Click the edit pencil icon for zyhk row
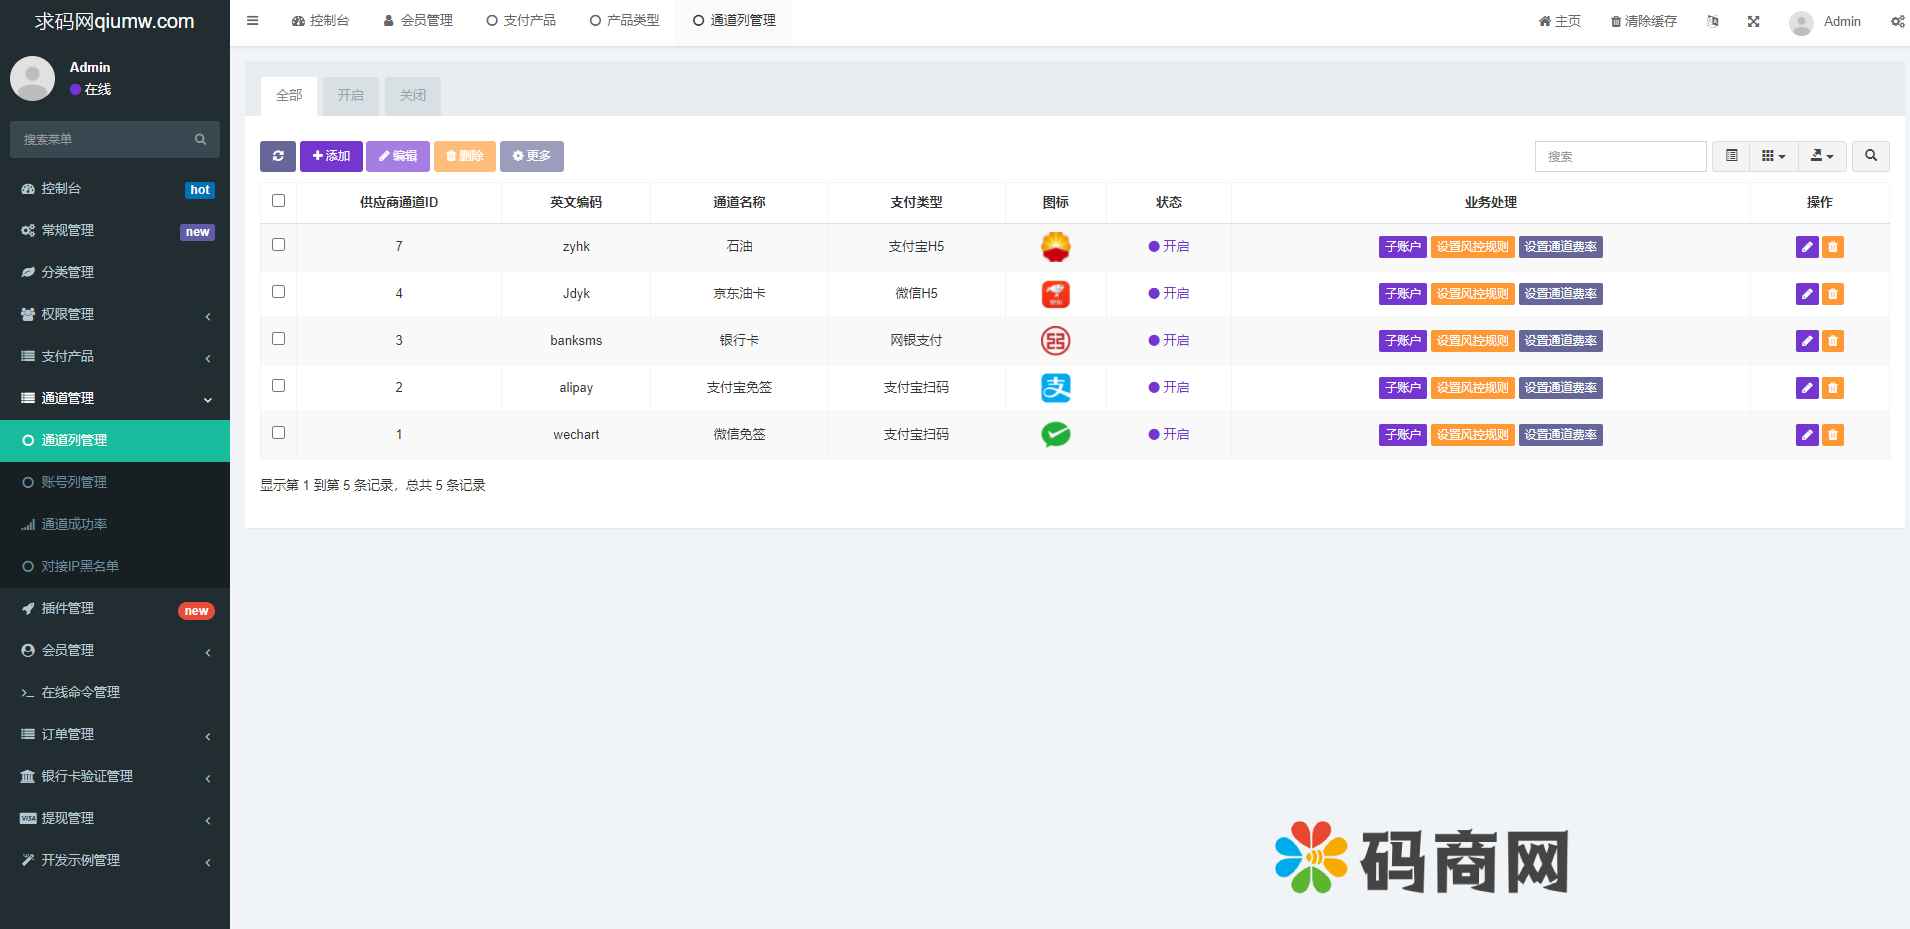The width and height of the screenshot is (1910, 929). [x=1806, y=247]
